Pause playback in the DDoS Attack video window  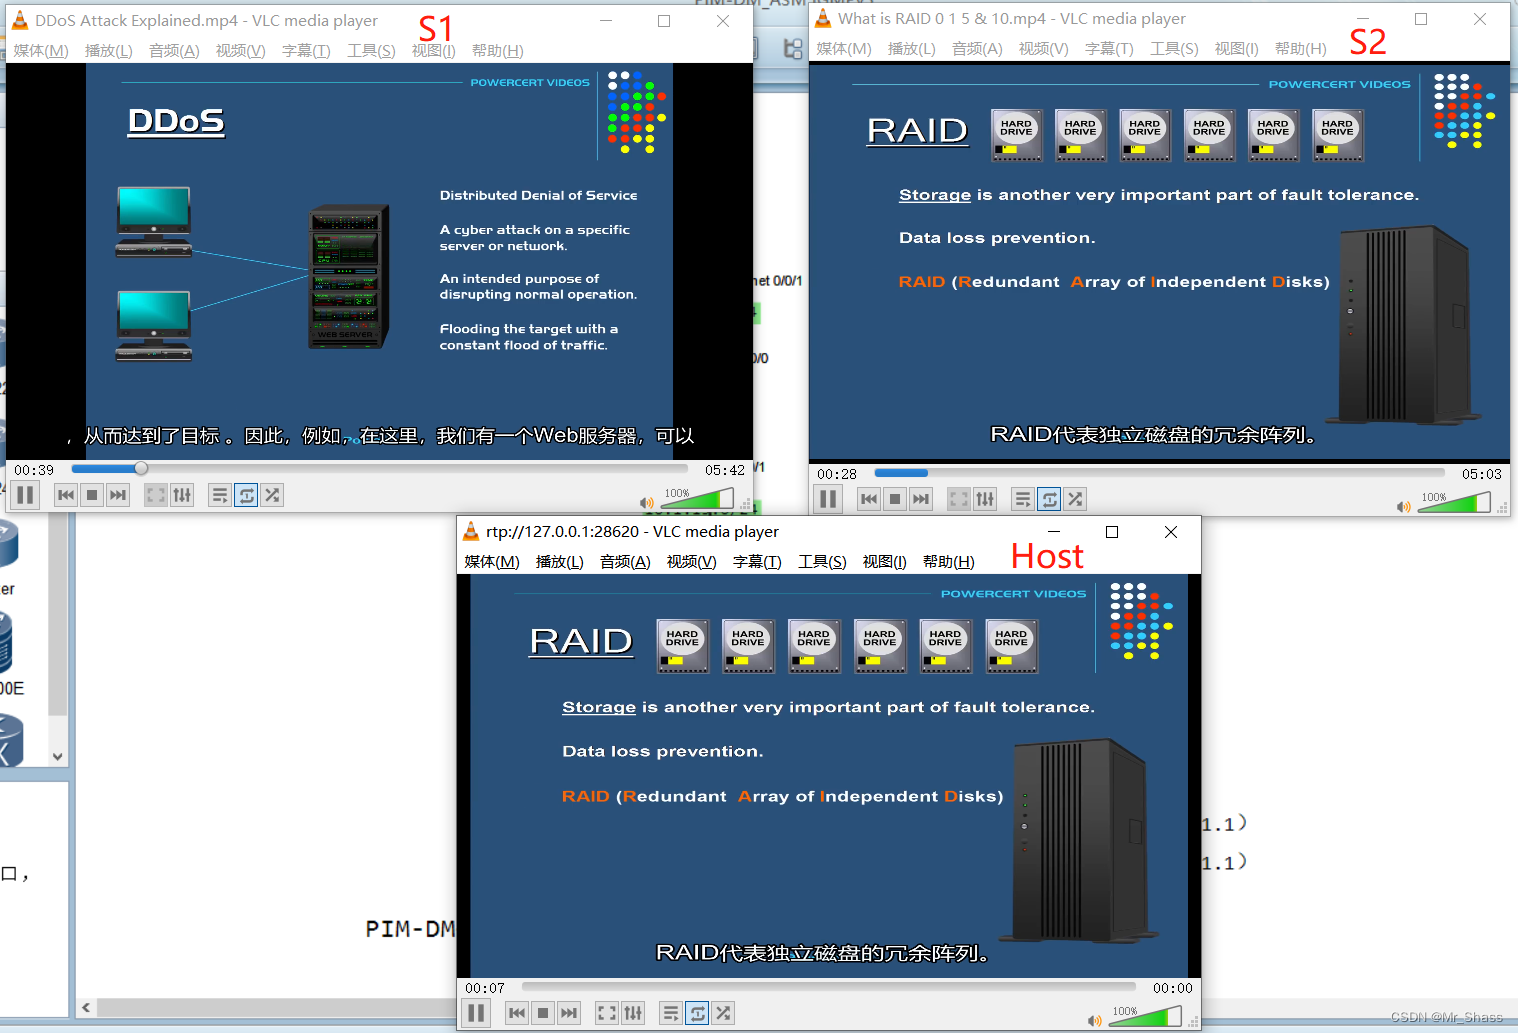click(x=25, y=494)
